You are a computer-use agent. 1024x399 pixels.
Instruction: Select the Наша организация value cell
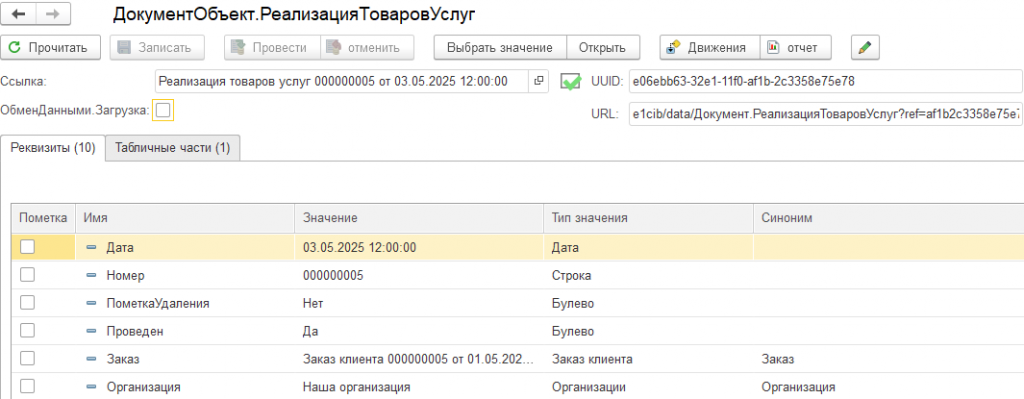pos(419,387)
